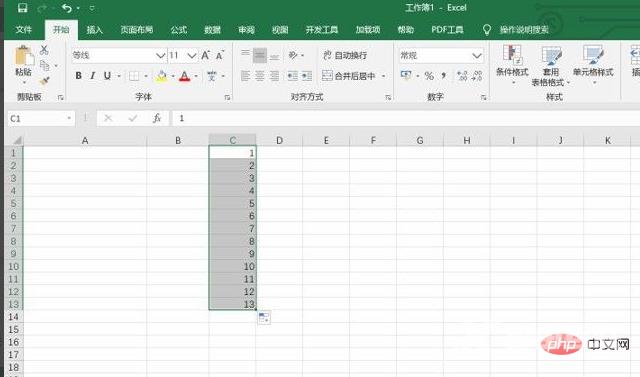Open 单元格样式 cell styles

(x=593, y=64)
